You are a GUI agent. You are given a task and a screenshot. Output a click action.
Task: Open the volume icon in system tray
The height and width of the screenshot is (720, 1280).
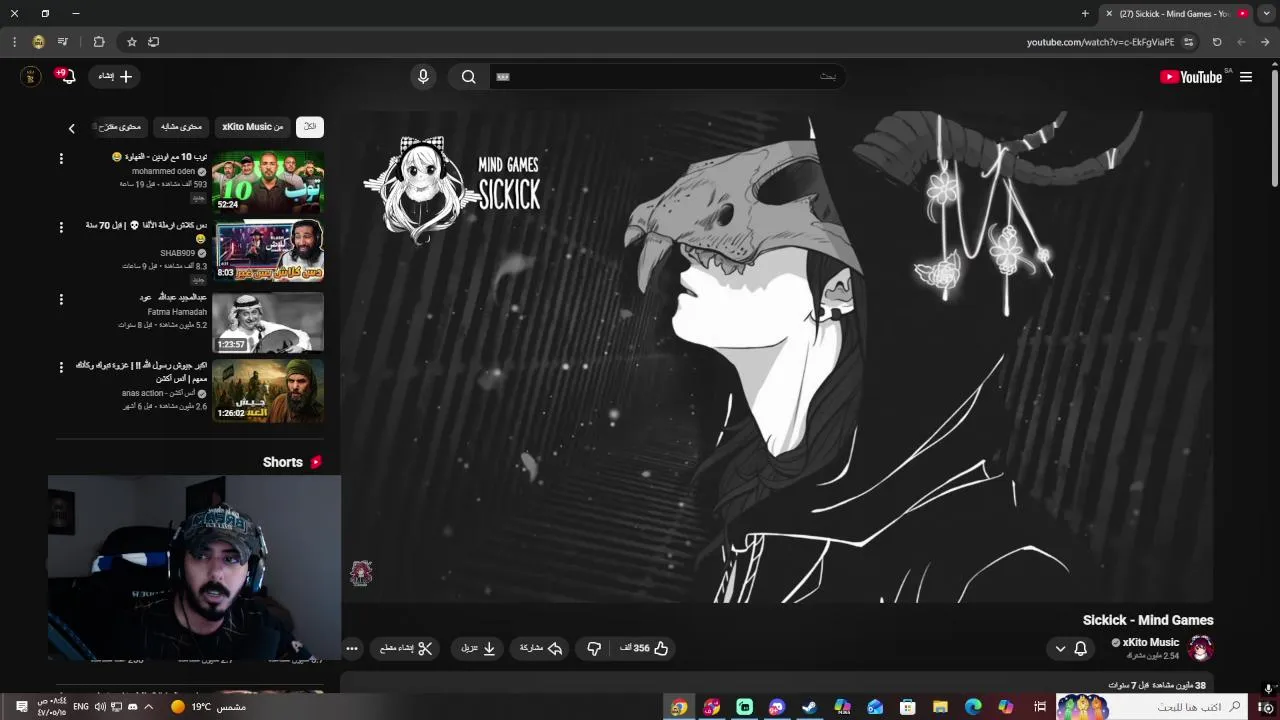coord(100,707)
